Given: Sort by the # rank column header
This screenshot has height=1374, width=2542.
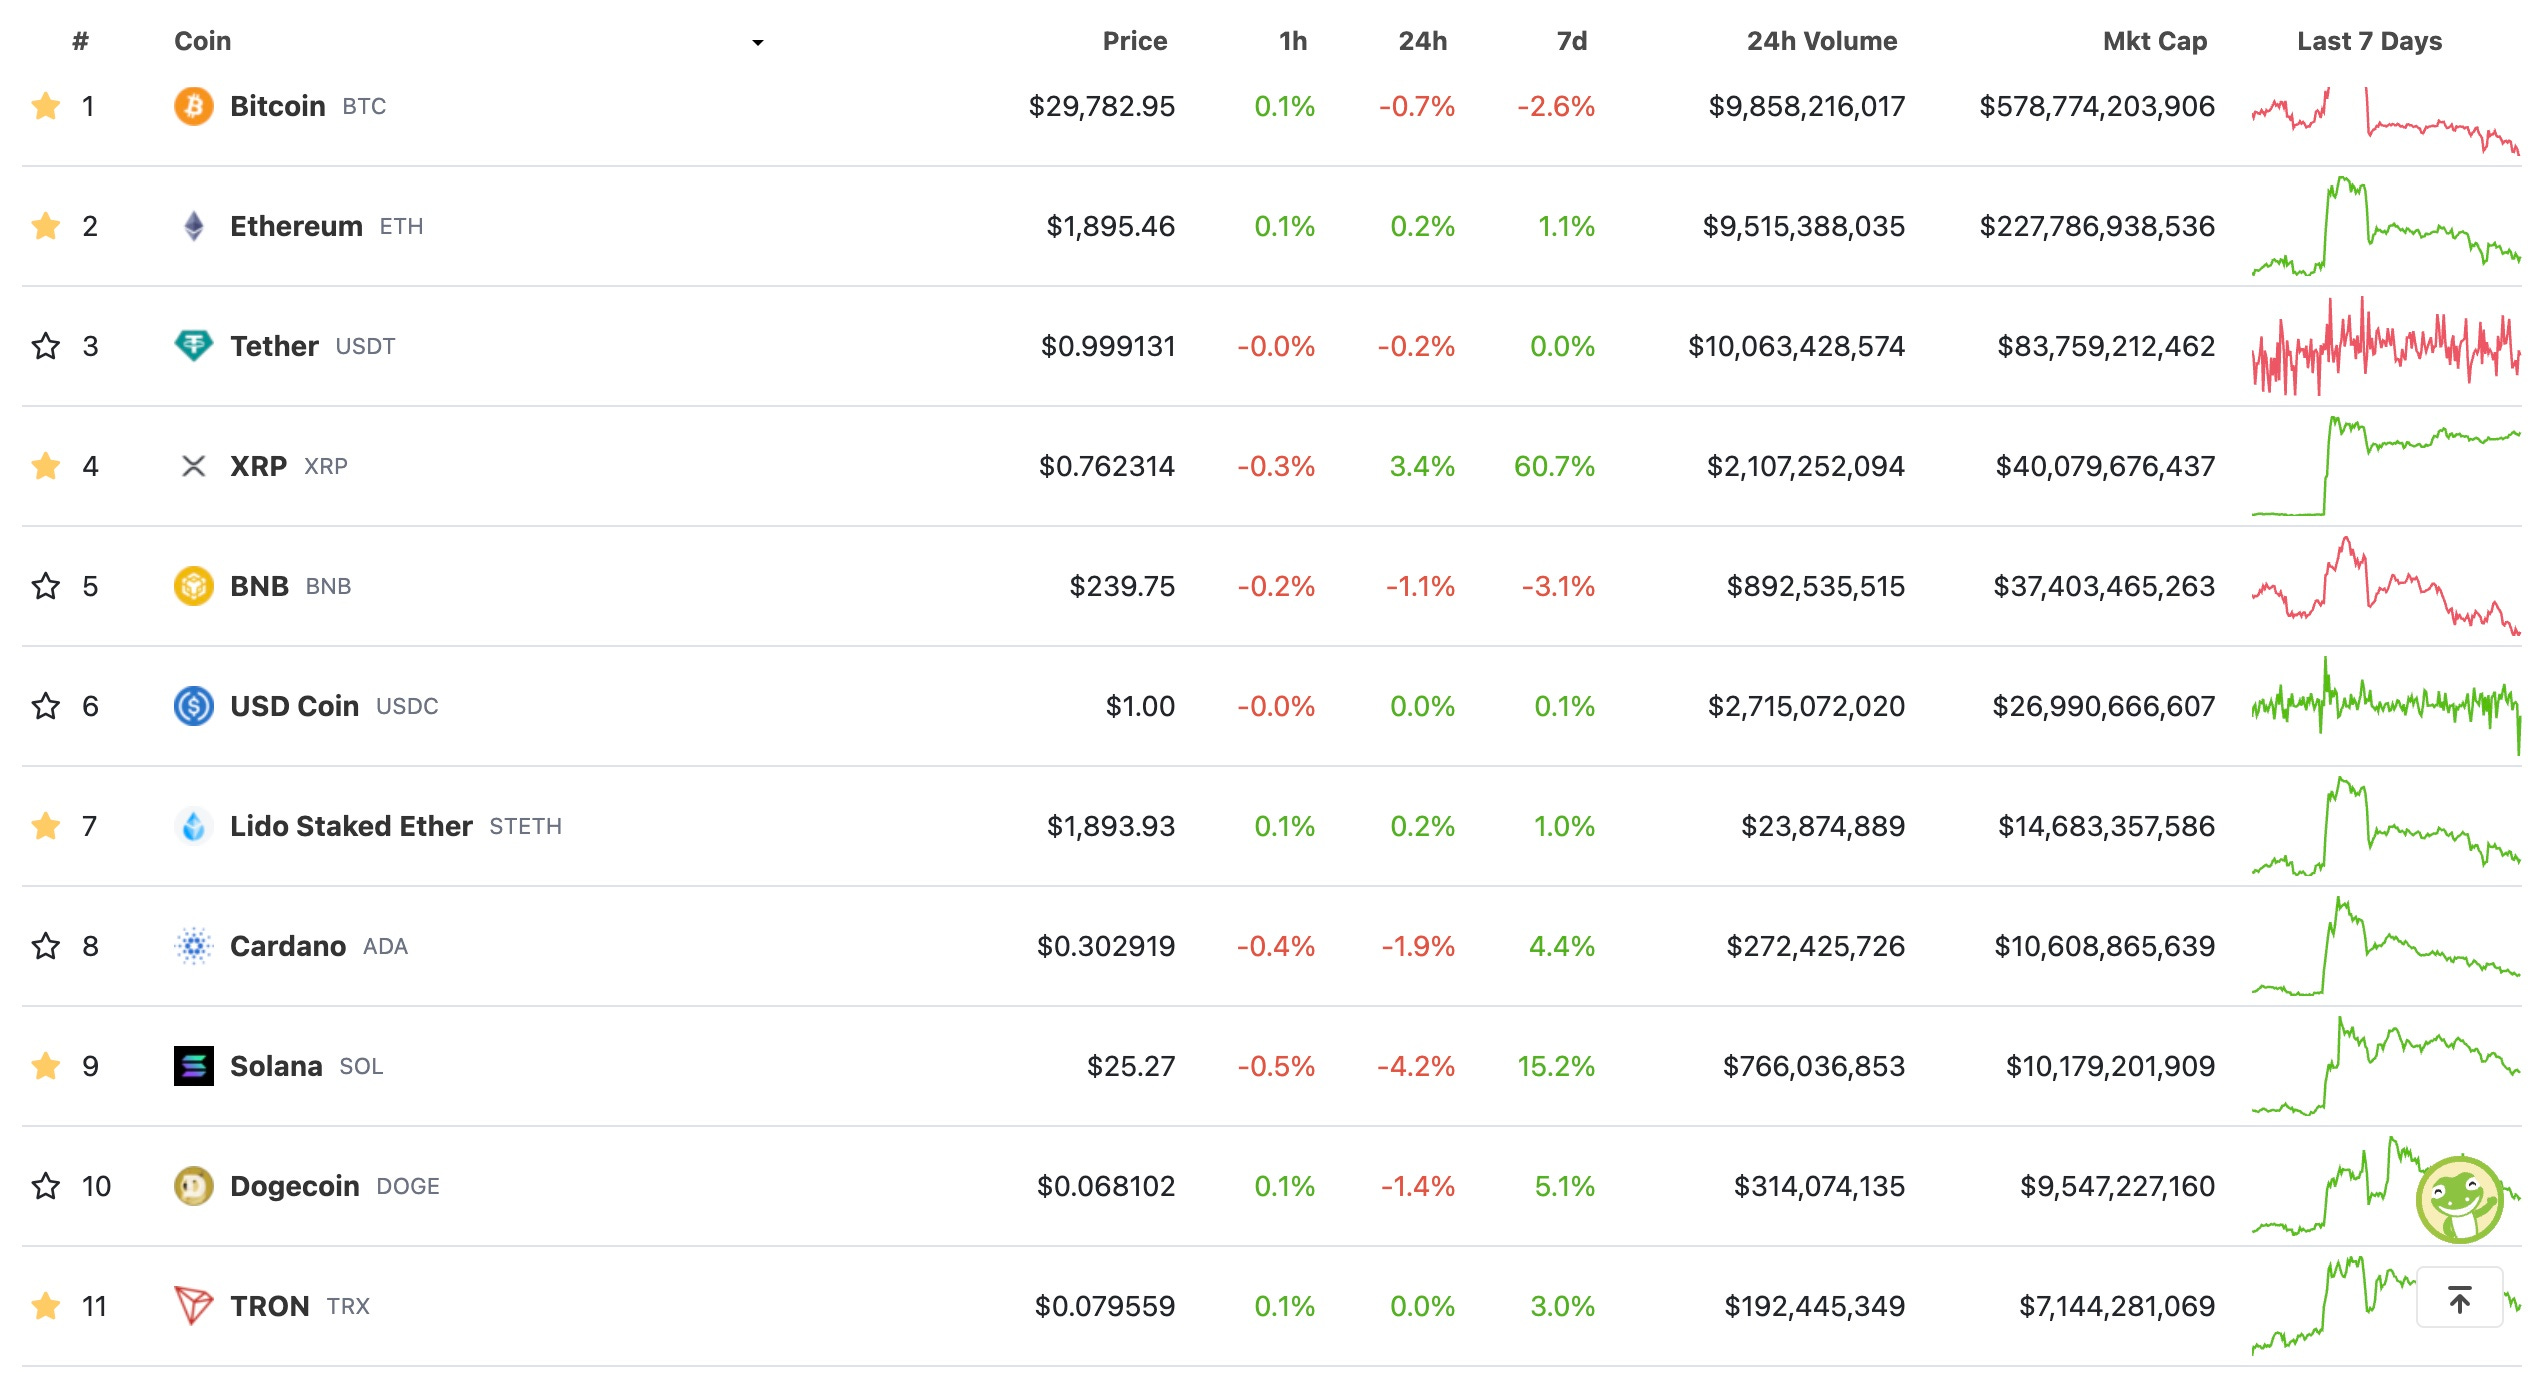Looking at the screenshot, I should pyautogui.click(x=81, y=41).
